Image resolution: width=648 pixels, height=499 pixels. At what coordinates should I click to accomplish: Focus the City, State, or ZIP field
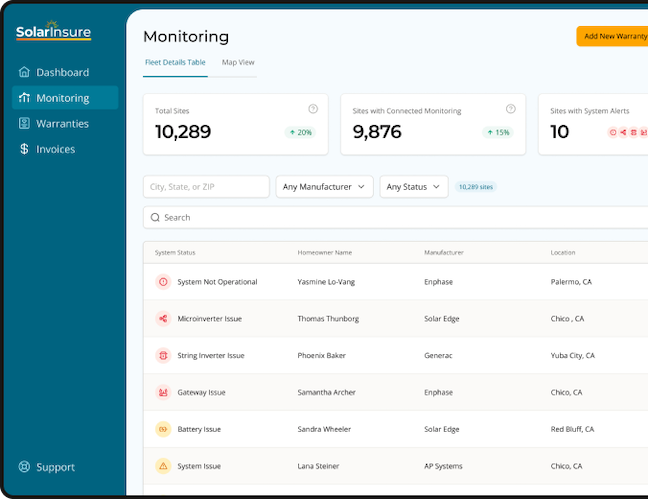tap(206, 186)
